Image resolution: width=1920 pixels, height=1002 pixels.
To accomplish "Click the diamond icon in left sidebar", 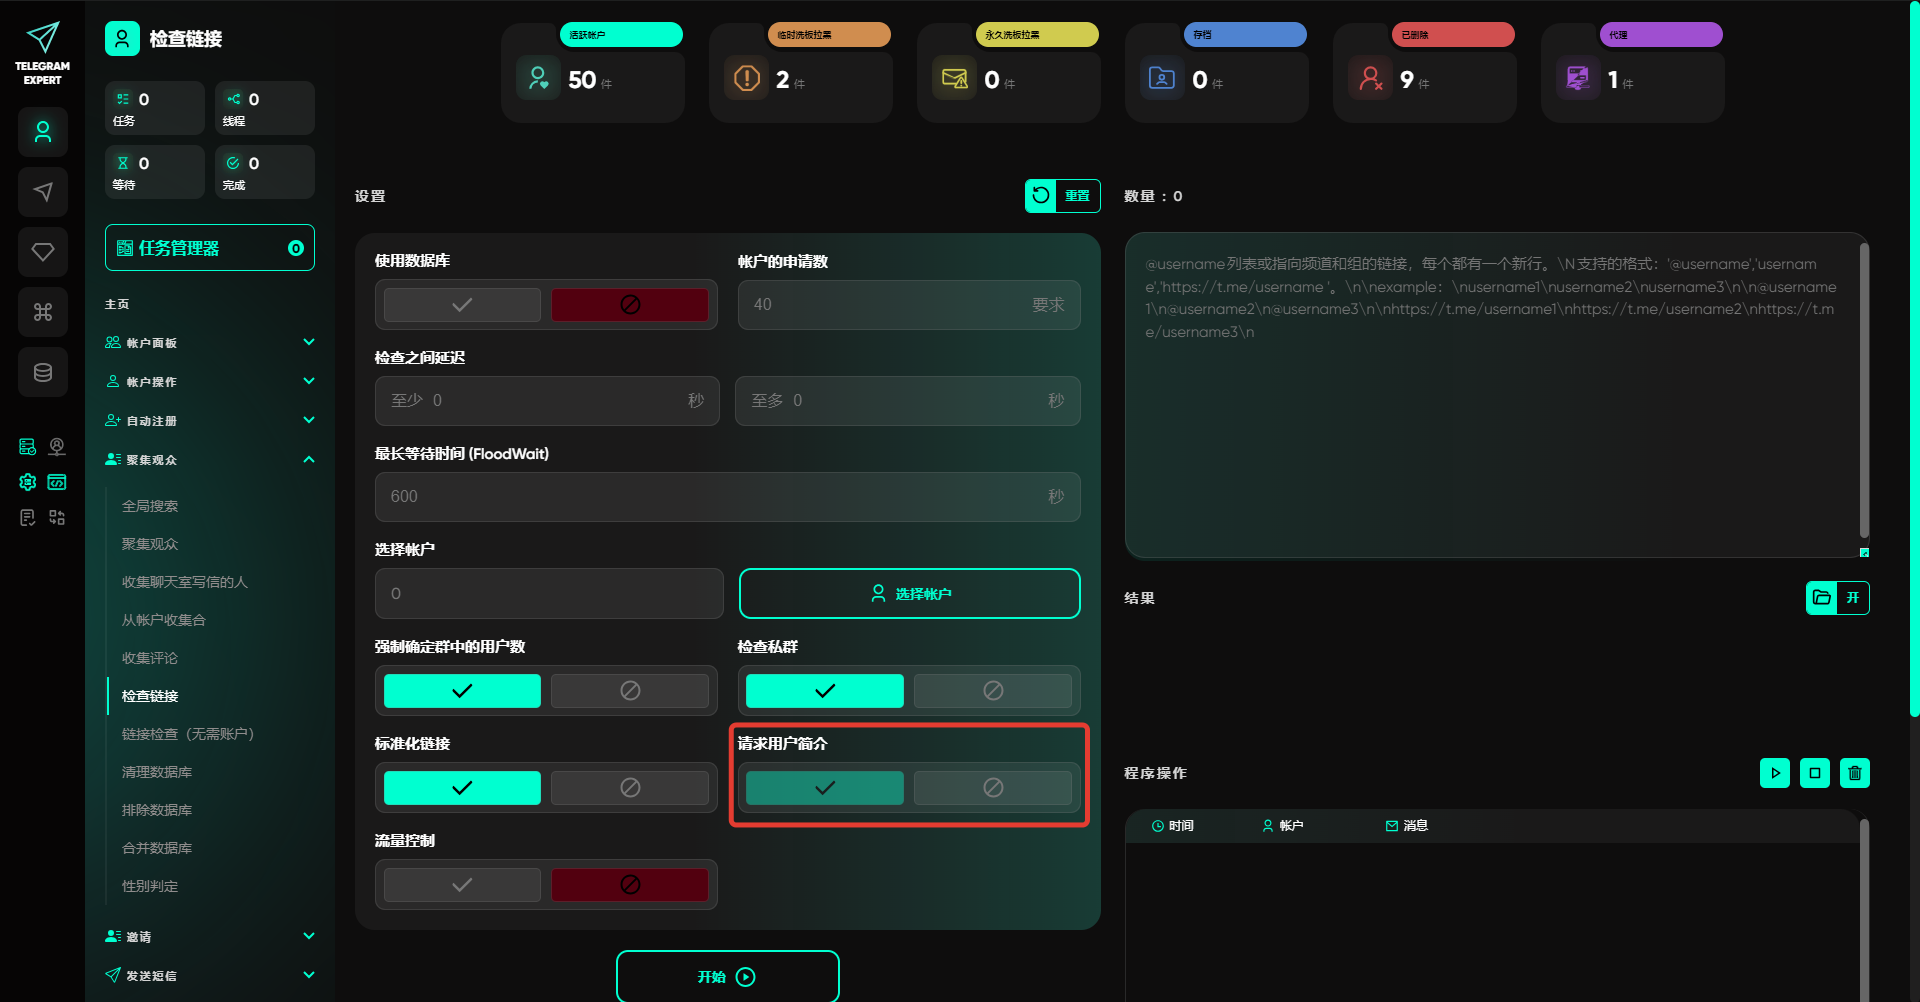I will 43,252.
